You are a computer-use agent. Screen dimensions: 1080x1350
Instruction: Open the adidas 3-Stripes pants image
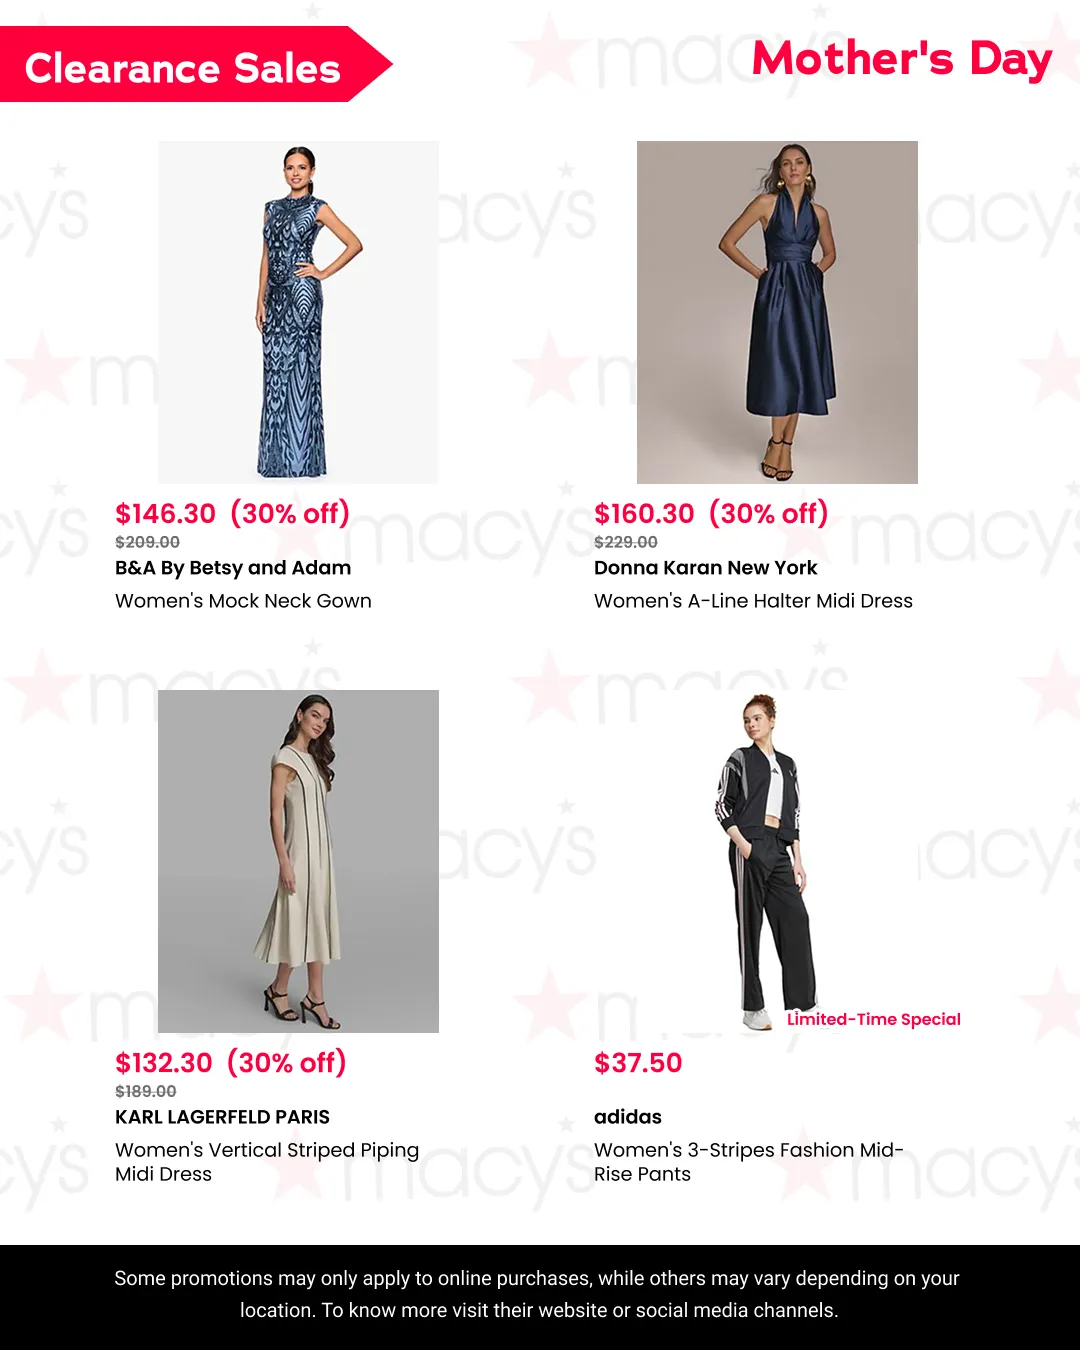[x=777, y=861]
